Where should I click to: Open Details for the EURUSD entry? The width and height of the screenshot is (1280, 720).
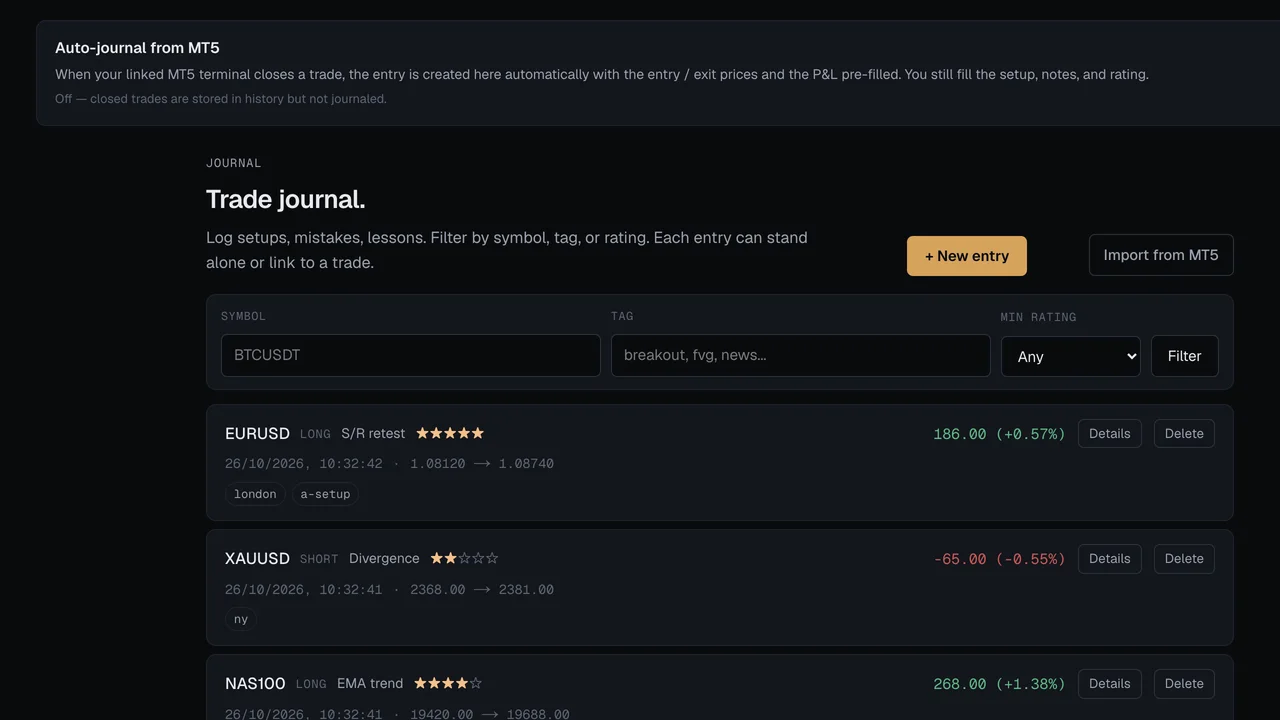click(1110, 433)
